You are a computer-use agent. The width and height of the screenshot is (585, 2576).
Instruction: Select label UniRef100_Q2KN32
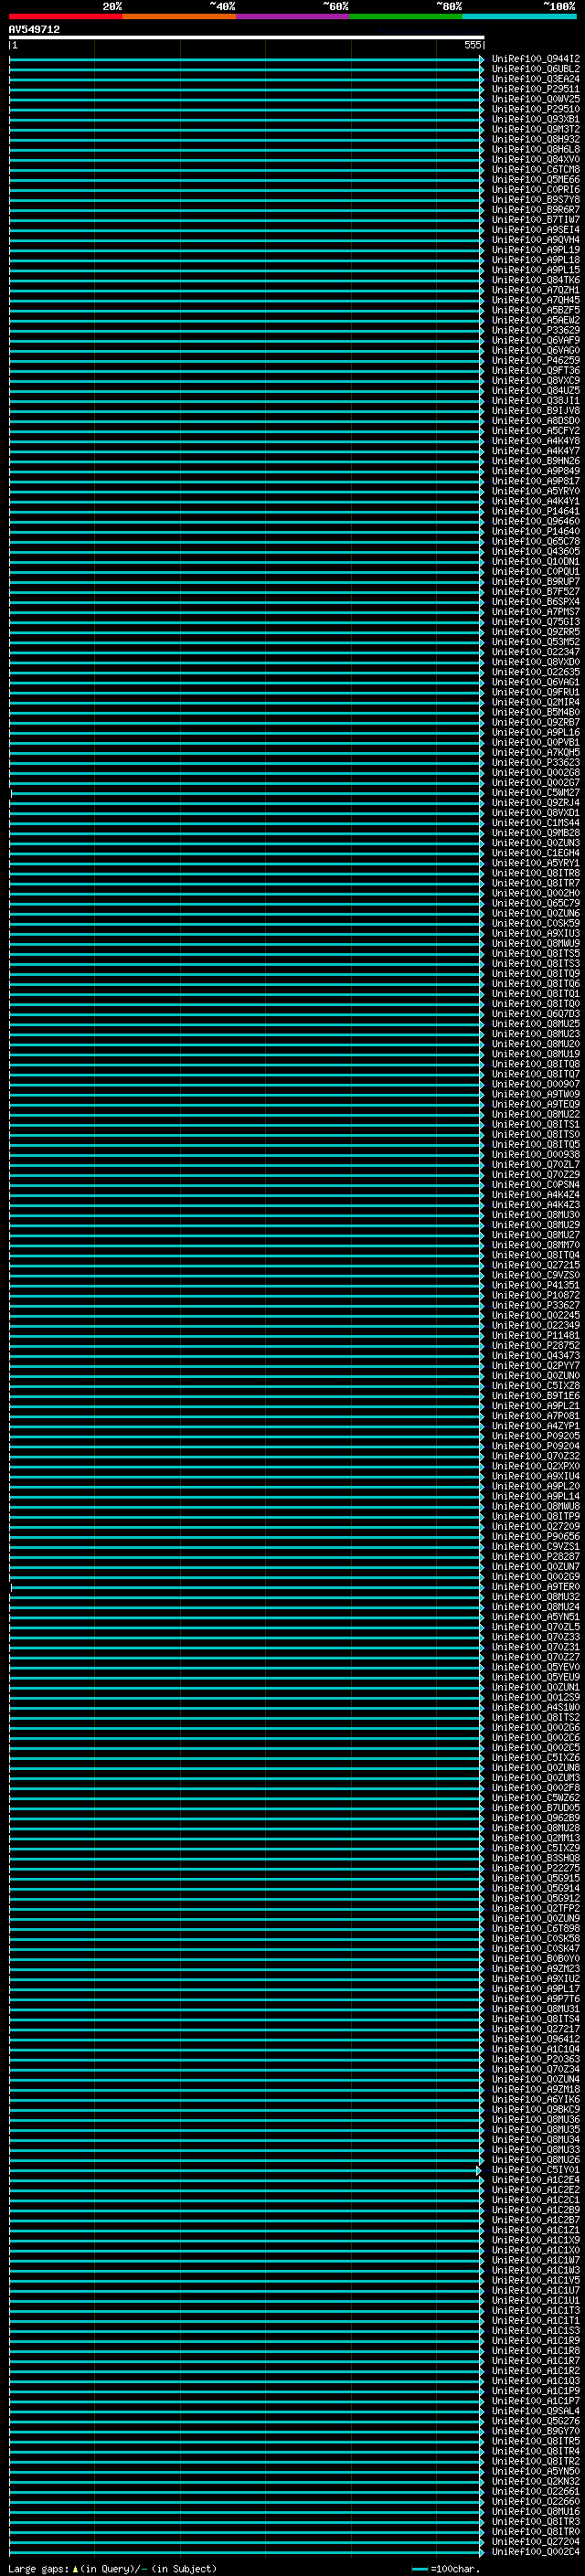tap(535, 2481)
